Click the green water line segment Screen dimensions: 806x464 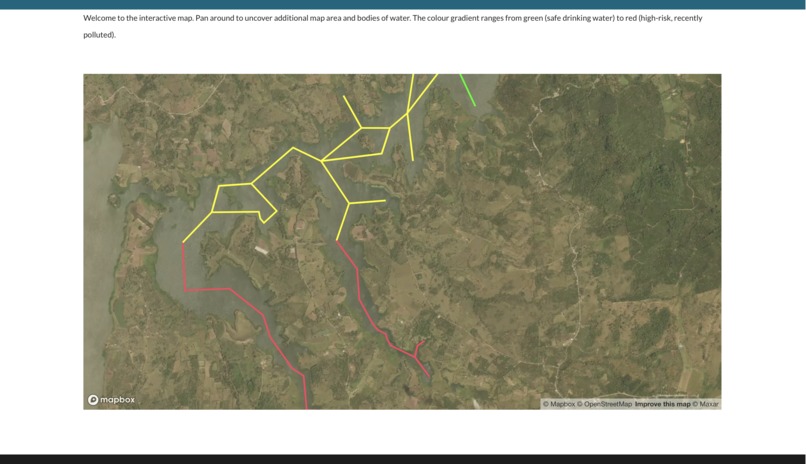[467, 90]
